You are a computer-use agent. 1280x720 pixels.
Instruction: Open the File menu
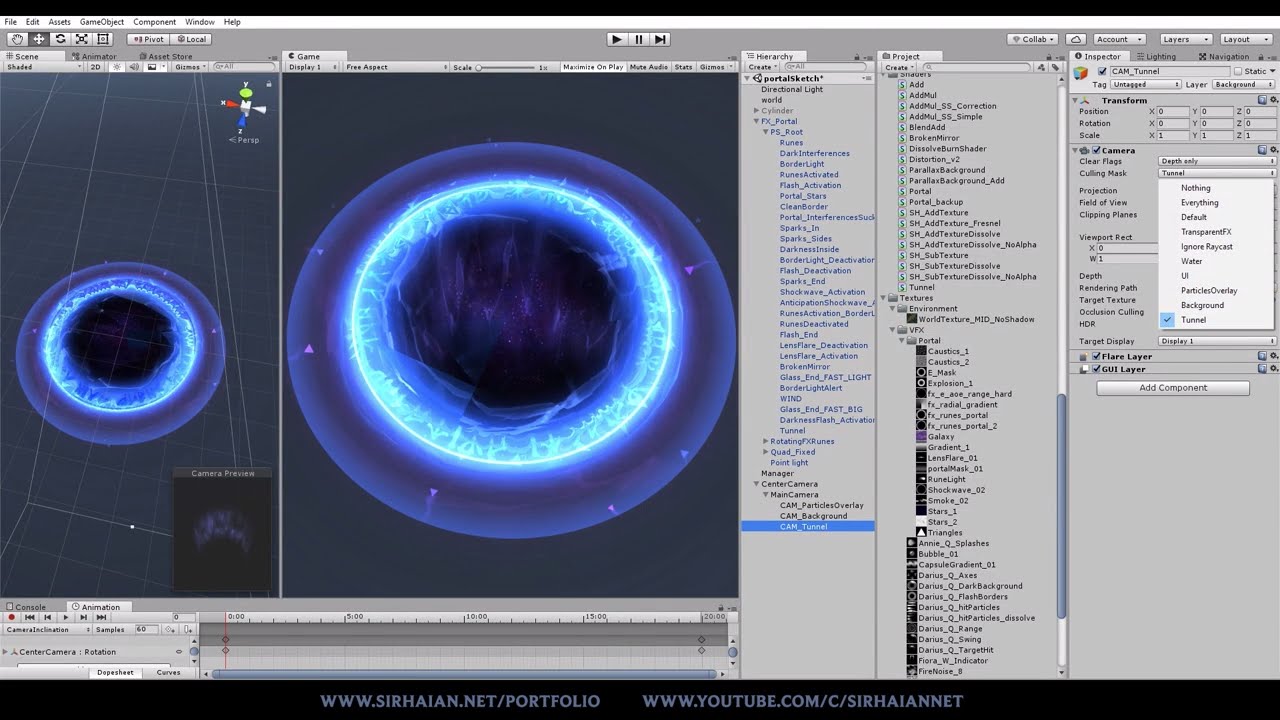pyautogui.click(x=11, y=22)
